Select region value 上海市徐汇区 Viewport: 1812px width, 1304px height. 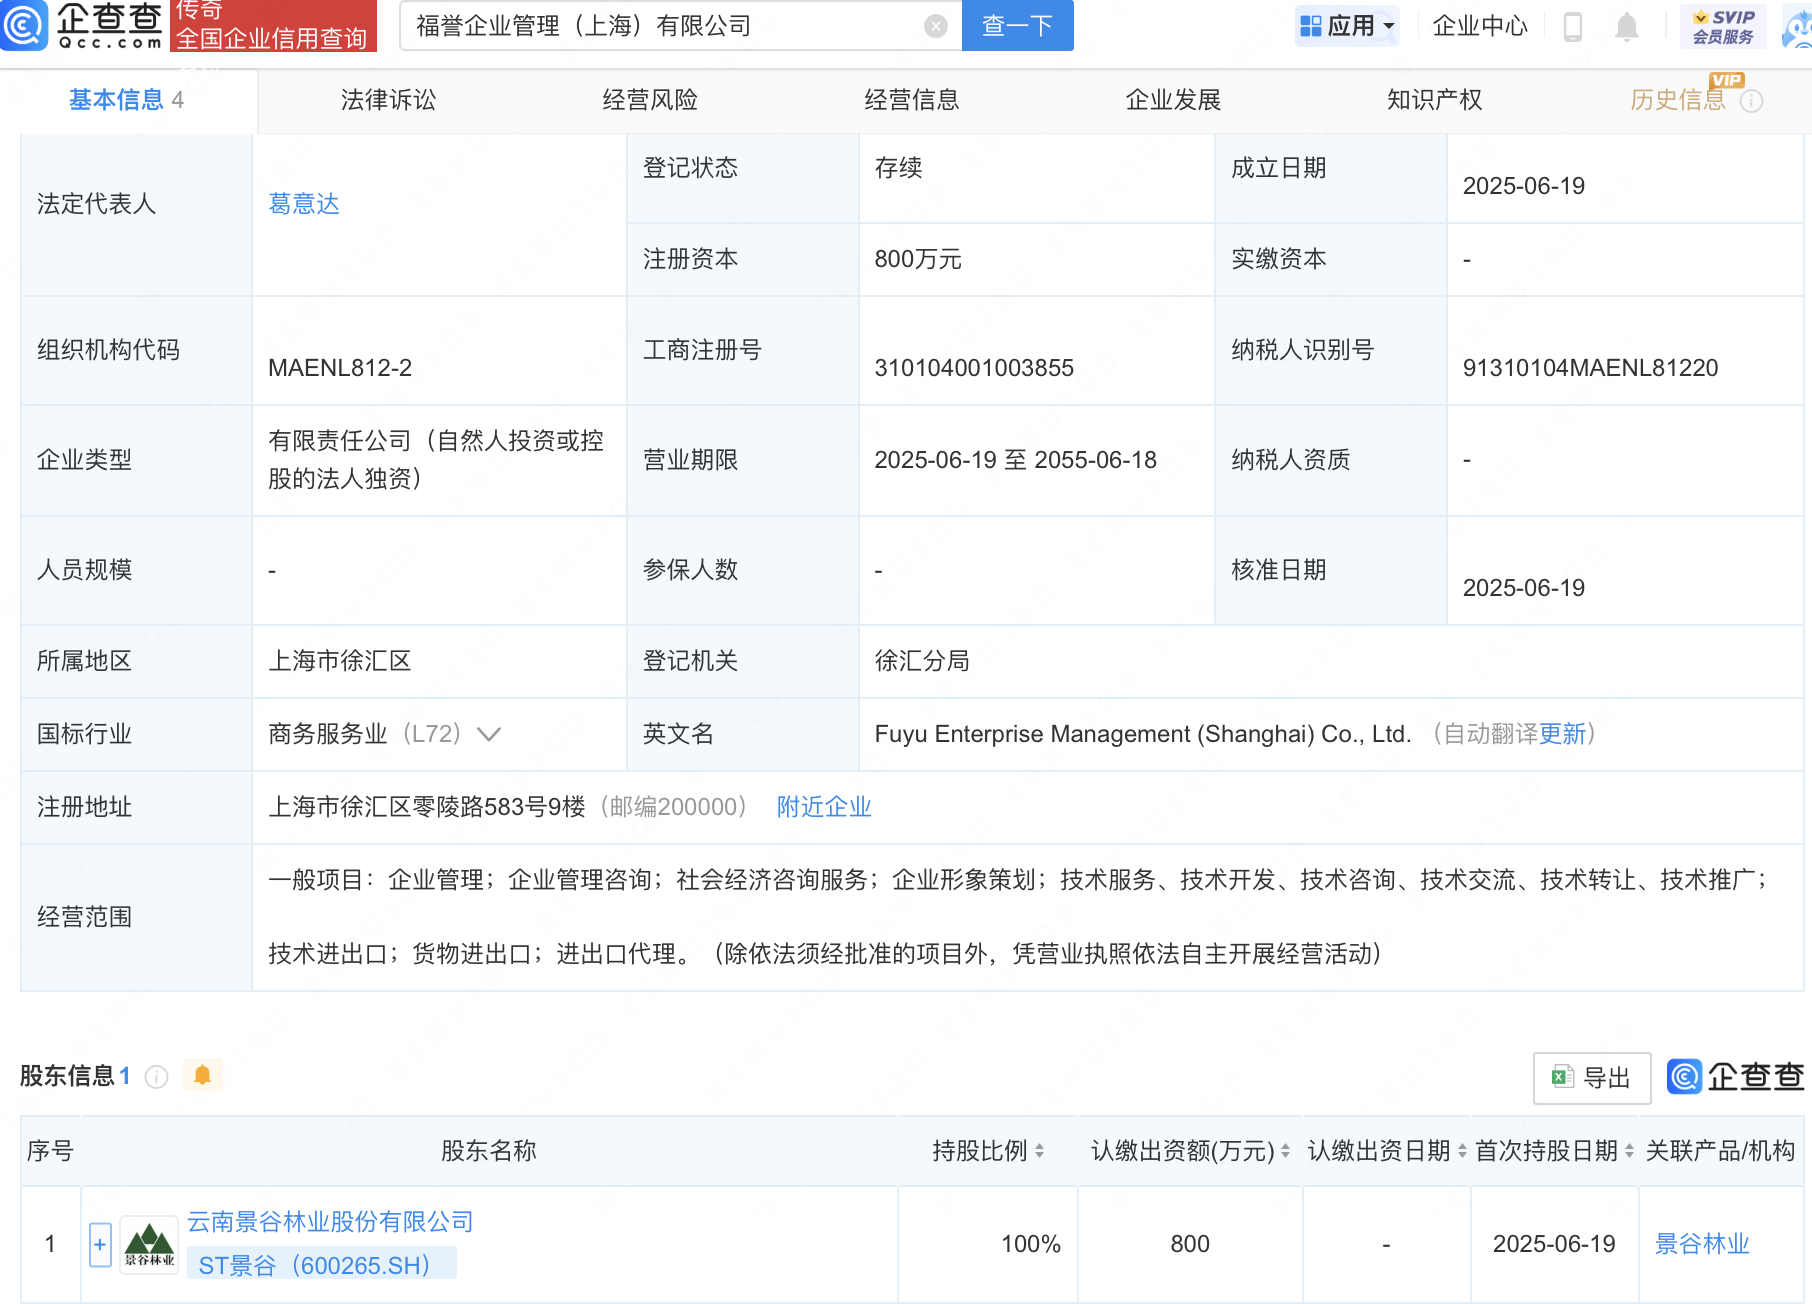coord(340,661)
